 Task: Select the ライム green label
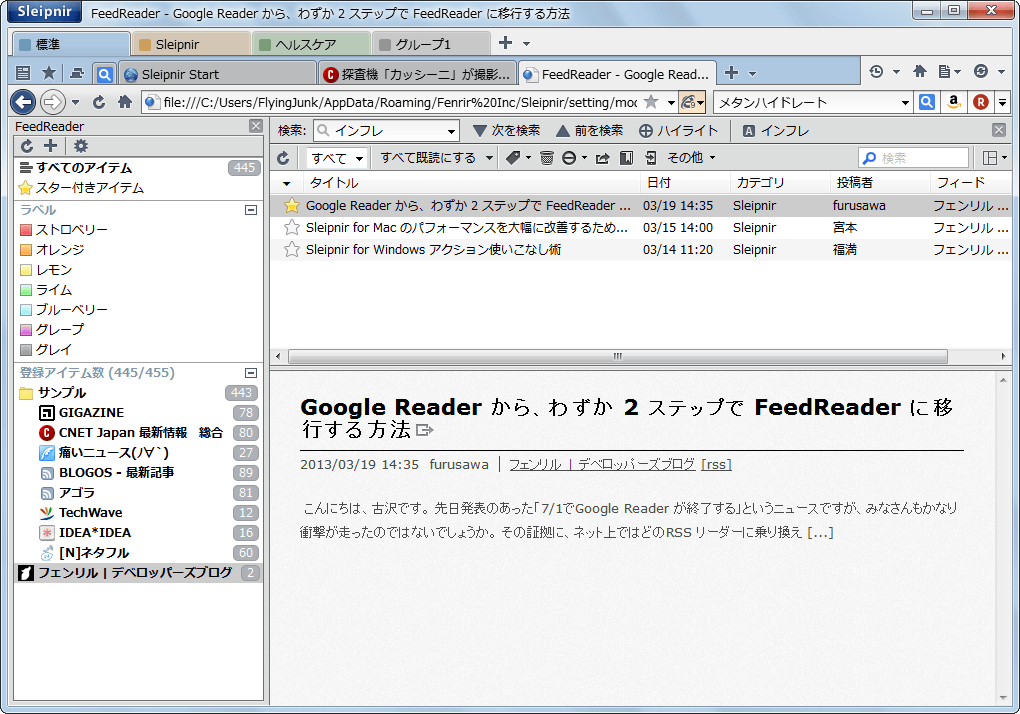tap(46, 290)
